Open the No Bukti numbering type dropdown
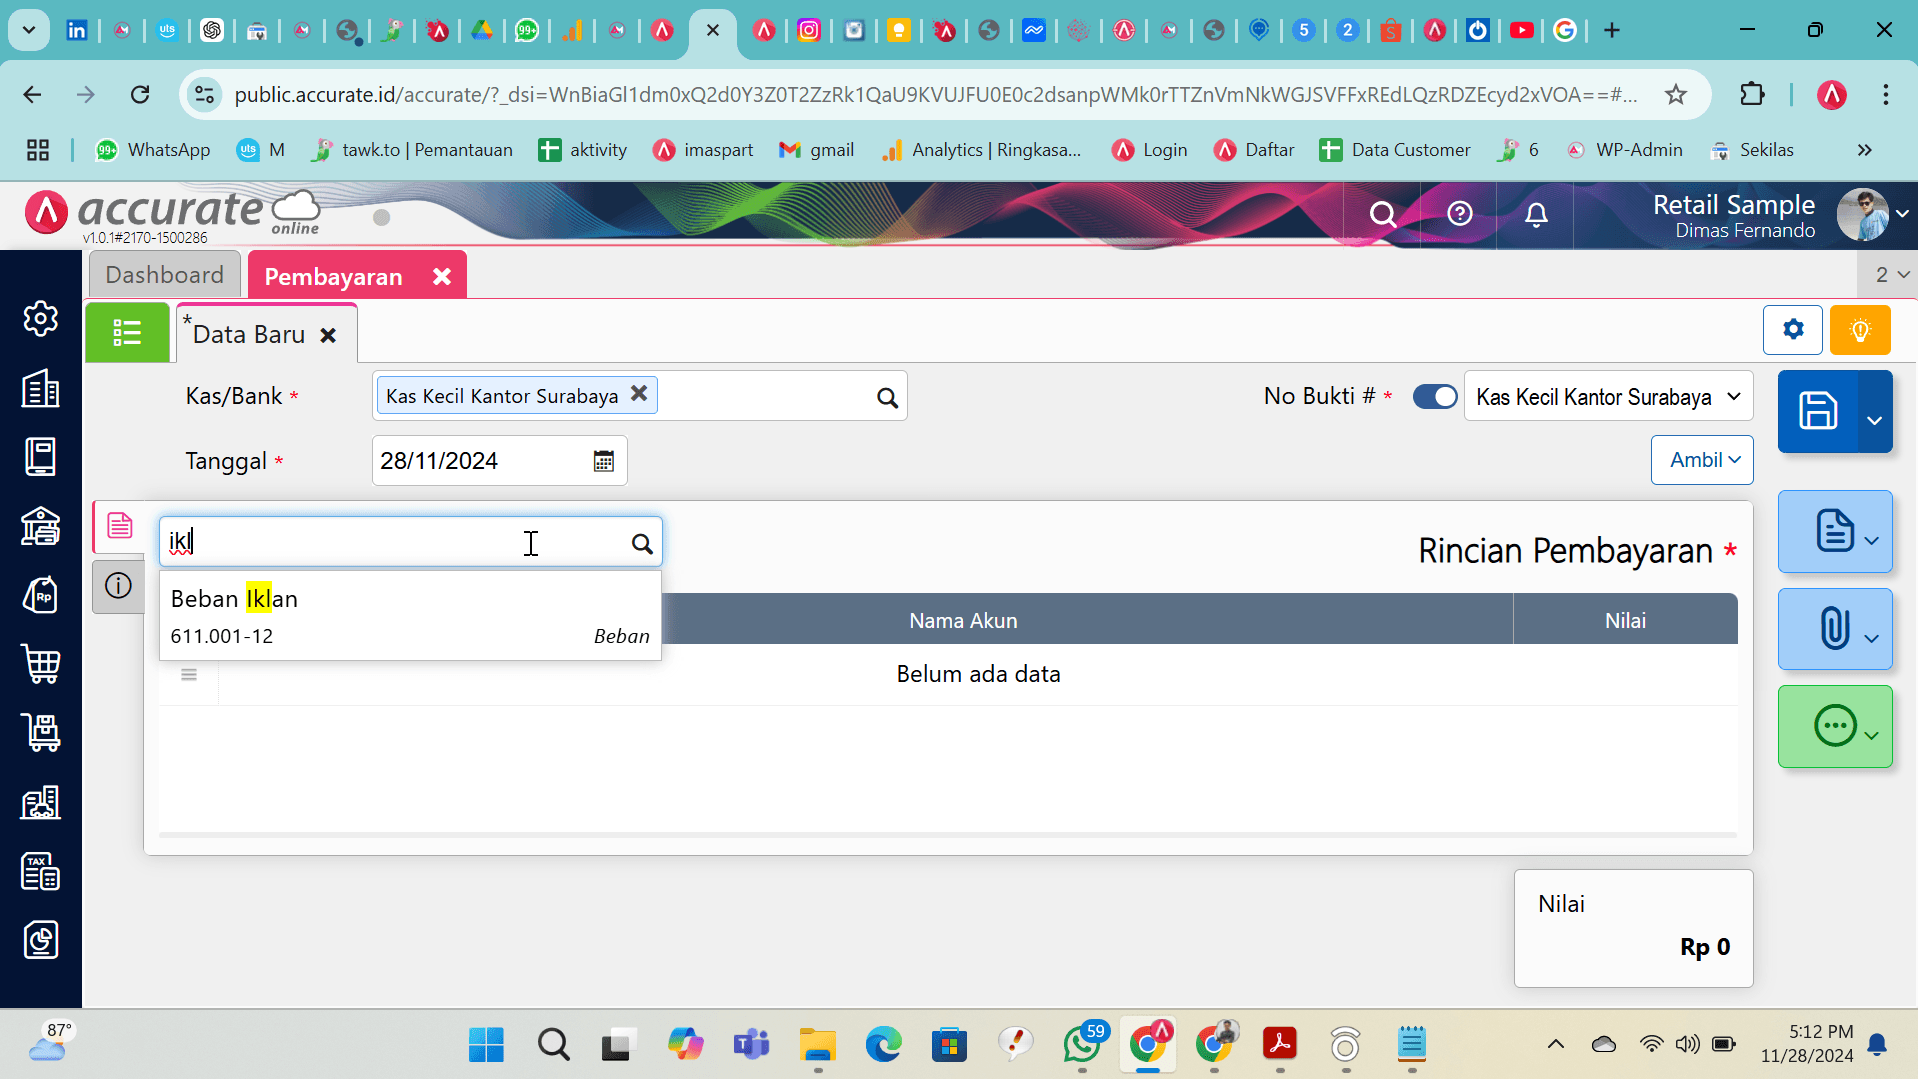1918x1079 pixels. coord(1607,397)
